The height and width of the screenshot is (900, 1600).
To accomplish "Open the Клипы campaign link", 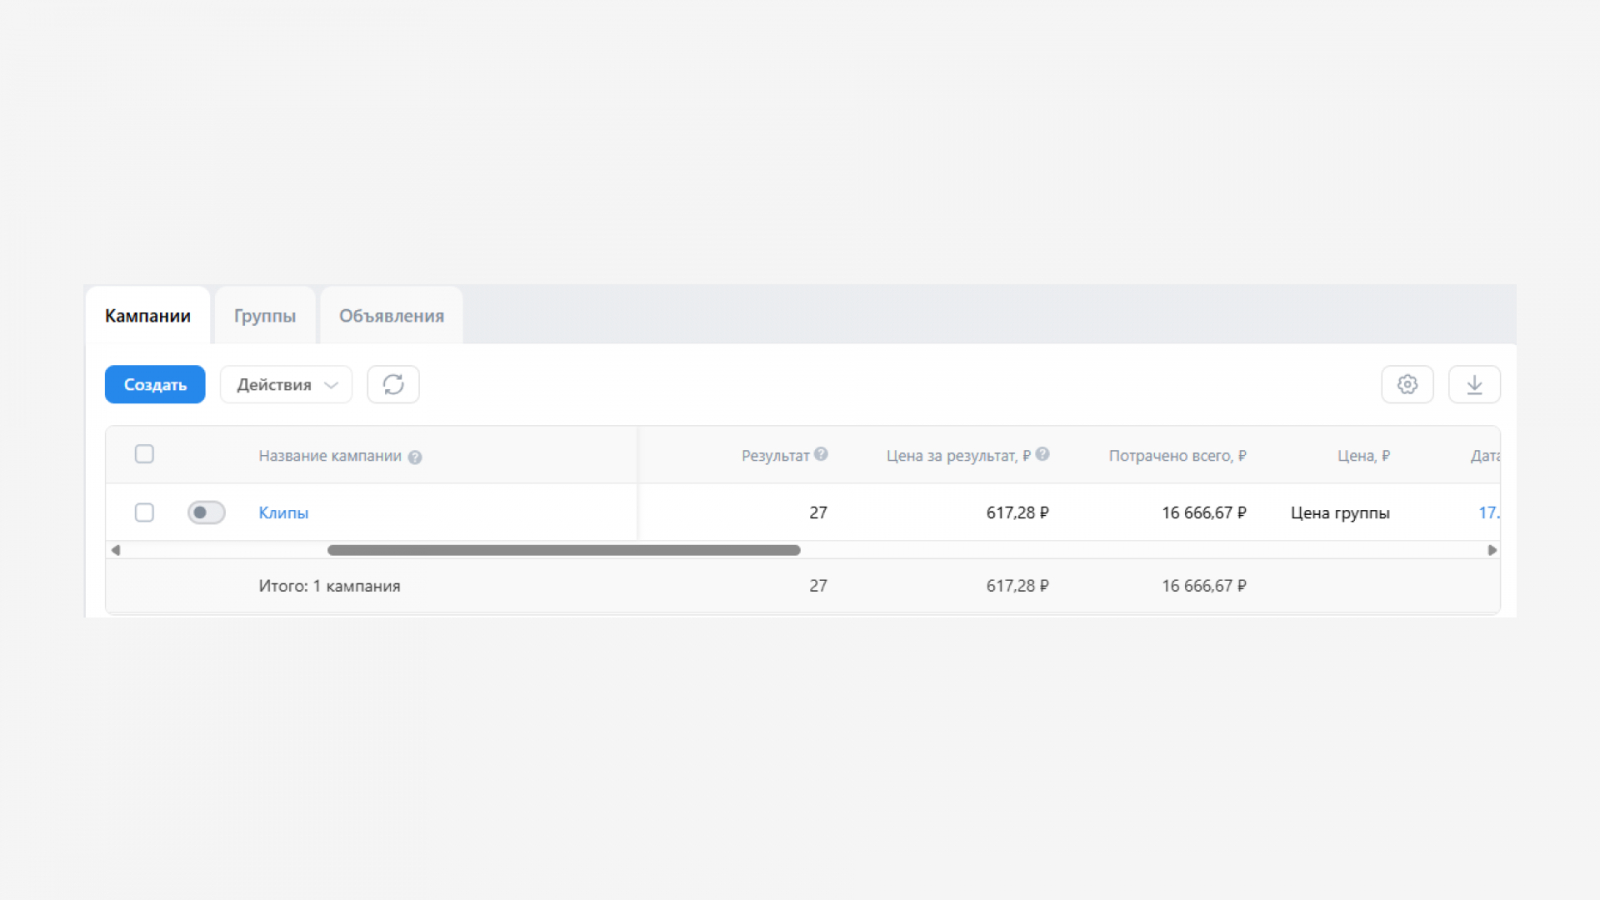I will click(x=283, y=513).
